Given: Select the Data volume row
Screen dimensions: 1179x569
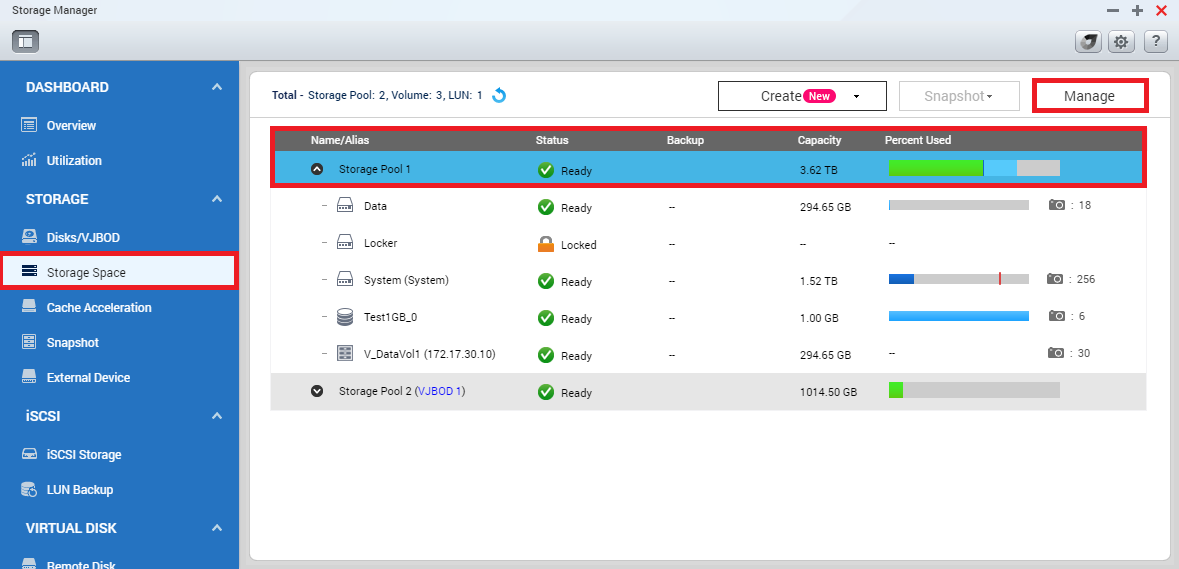Looking at the screenshot, I should pos(708,205).
